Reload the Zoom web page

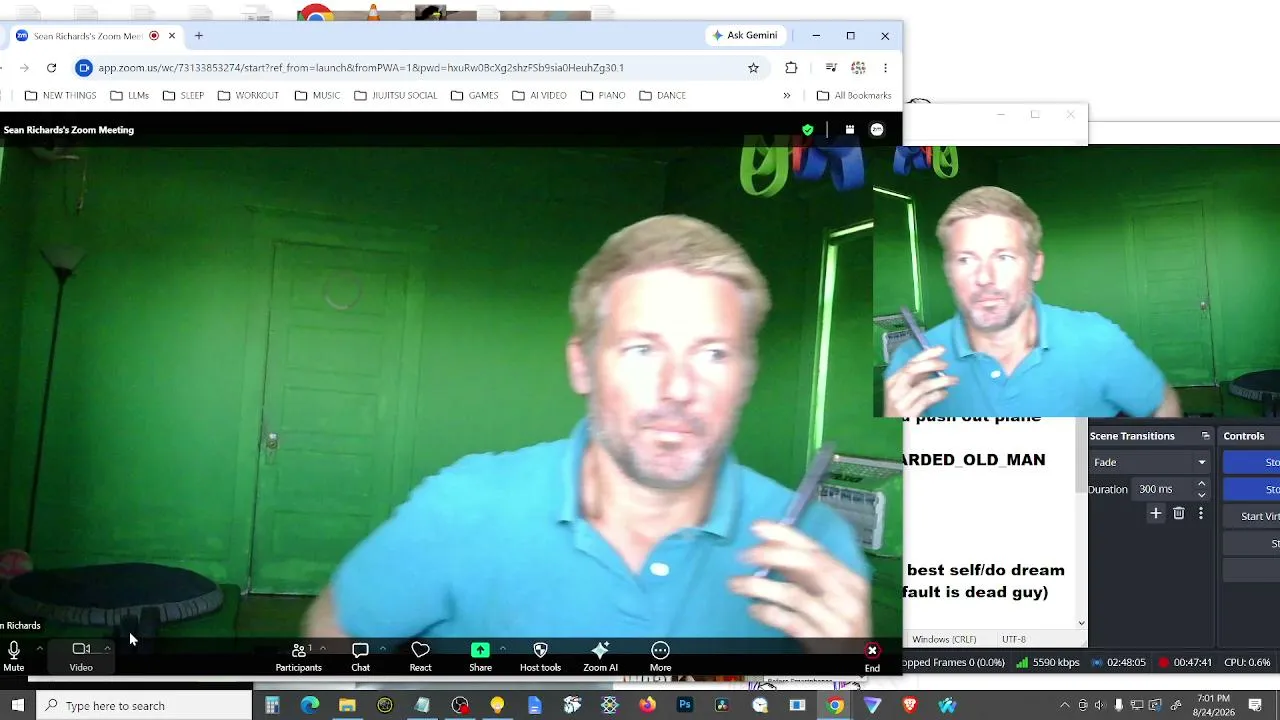pyautogui.click(x=51, y=68)
